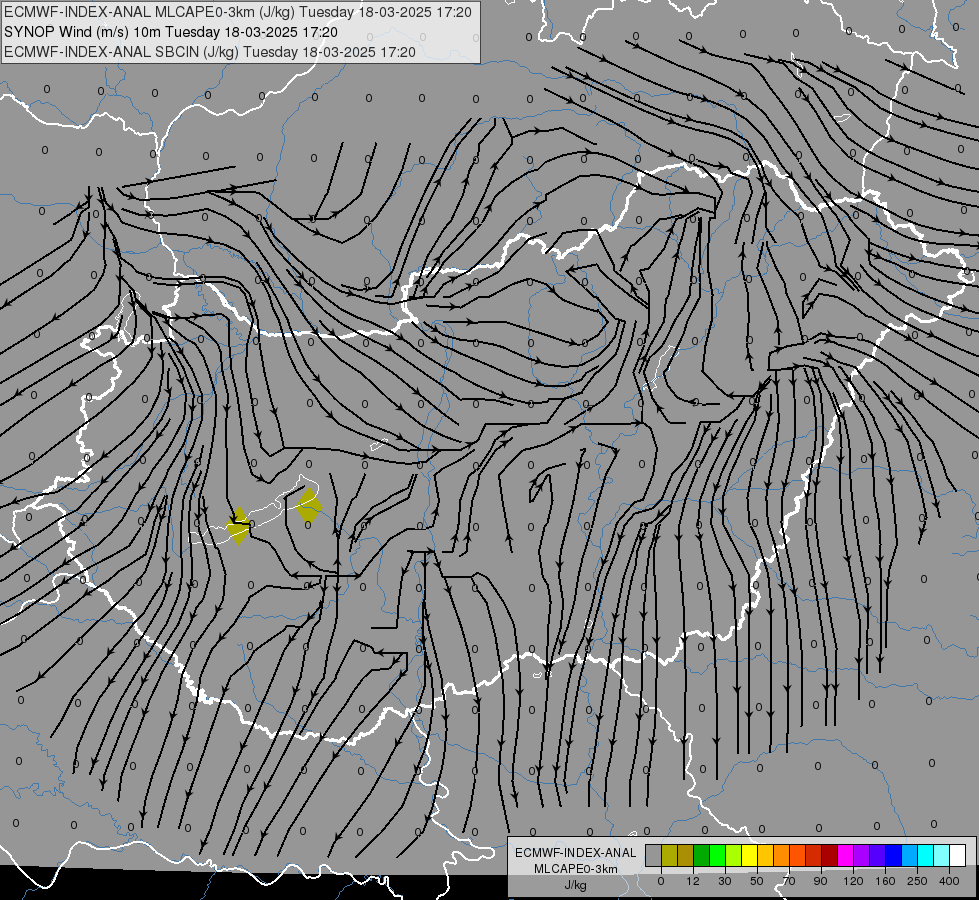Click legend heading ECMWF-INDEX-ANAL
The height and width of the screenshot is (900, 979).
pos(576,853)
